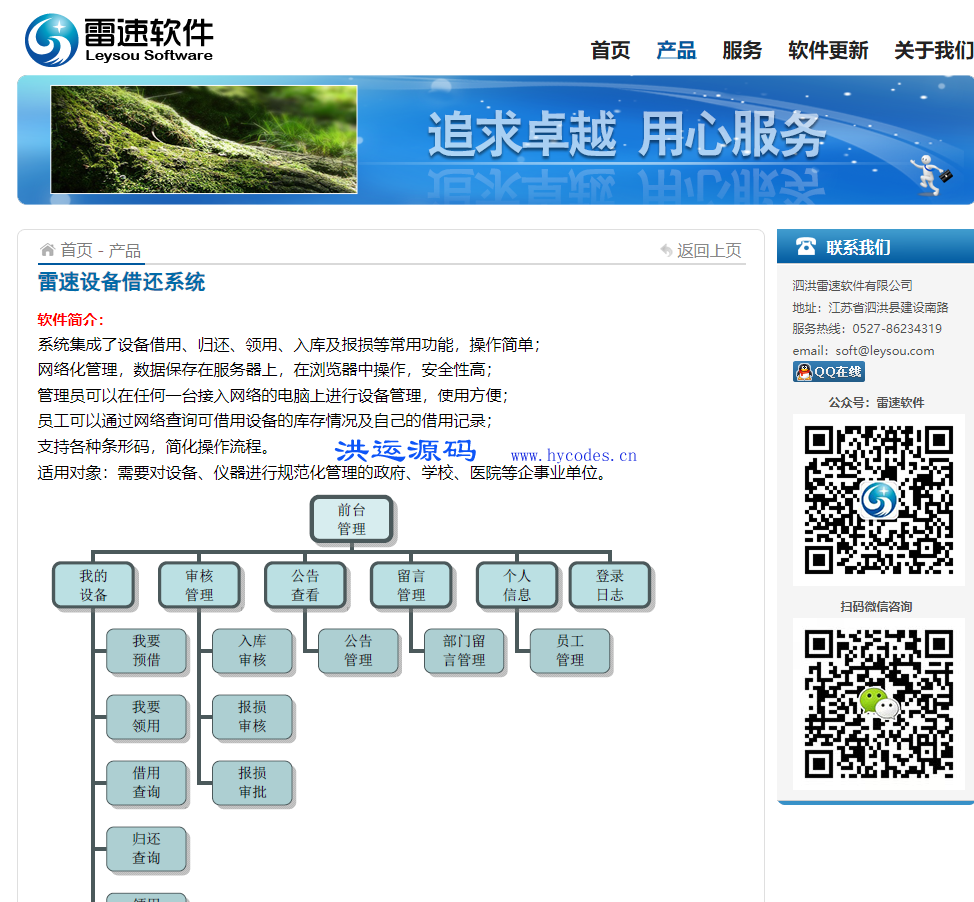The width and height of the screenshot is (974, 902).
Task: Click the 泗洪雷速软件有限公司 company name
Action: click(852, 285)
